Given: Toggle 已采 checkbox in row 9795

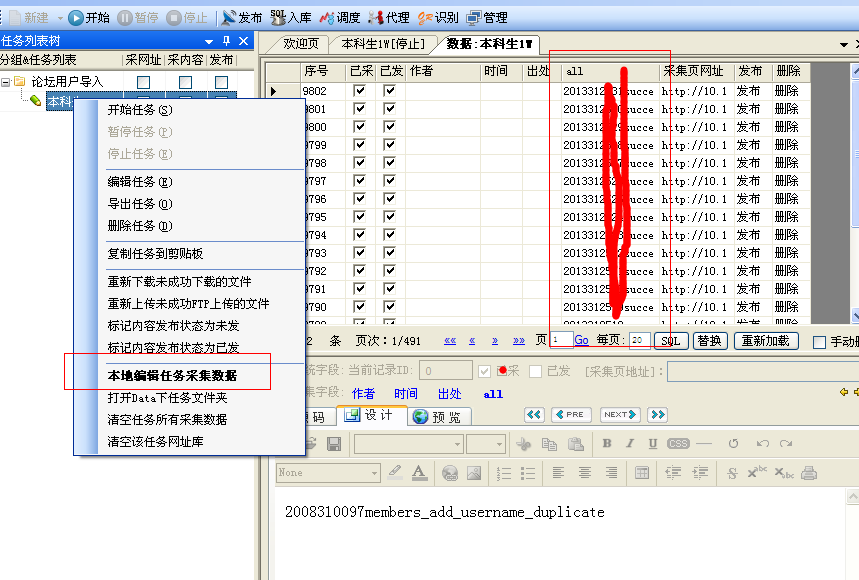Looking at the screenshot, I should click(359, 216).
